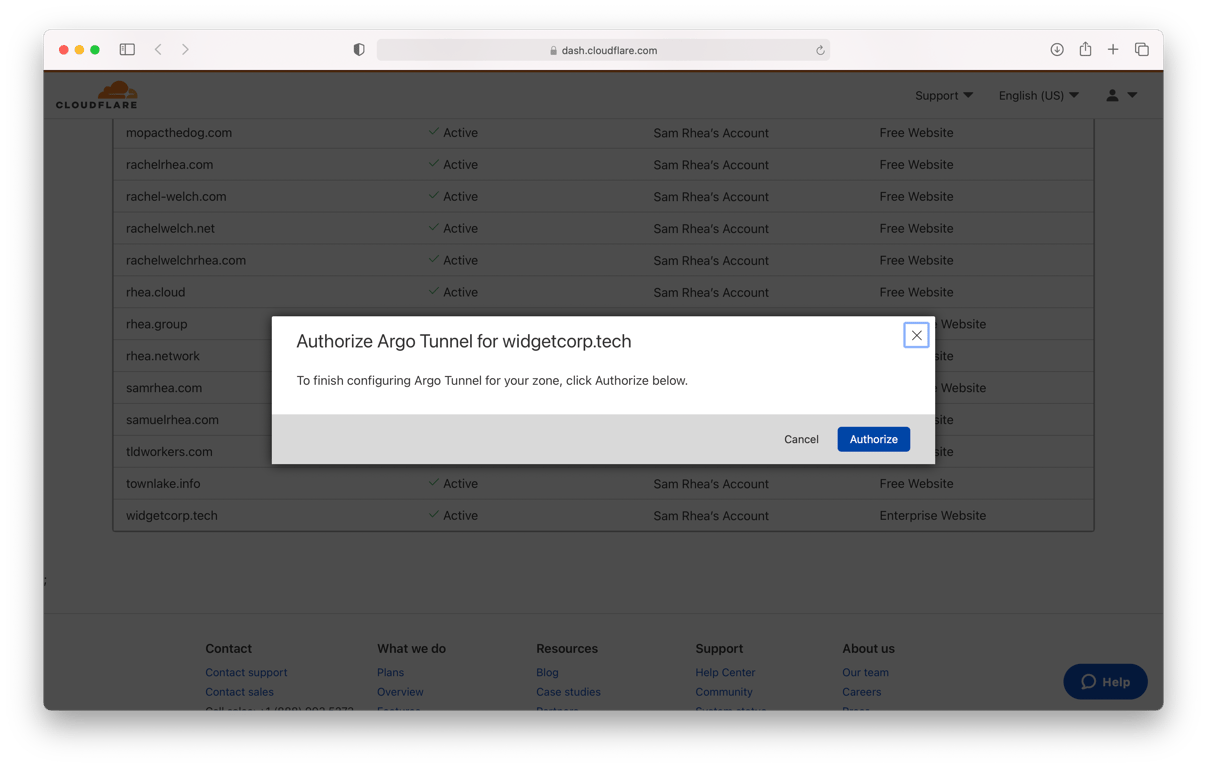This screenshot has width=1207, height=768.
Task: Open a new browser tab
Action: click(x=1113, y=49)
